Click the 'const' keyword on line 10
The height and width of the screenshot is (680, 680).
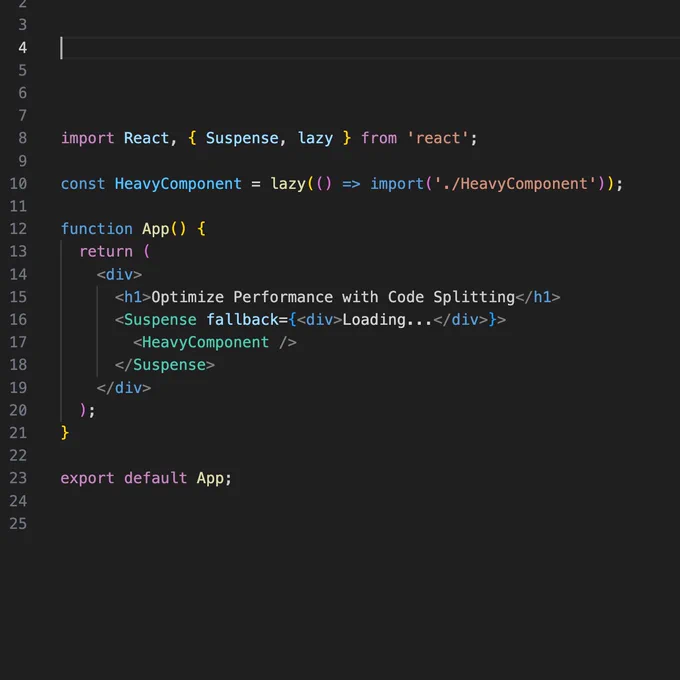point(83,184)
